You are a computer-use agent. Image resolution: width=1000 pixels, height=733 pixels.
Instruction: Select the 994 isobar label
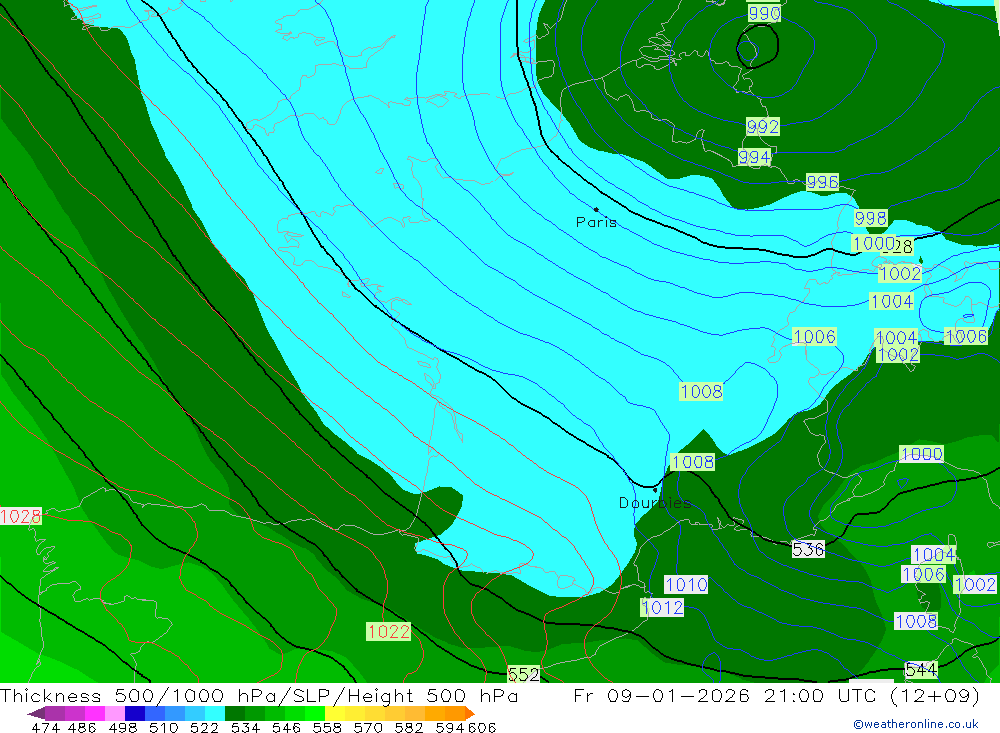[x=754, y=156]
